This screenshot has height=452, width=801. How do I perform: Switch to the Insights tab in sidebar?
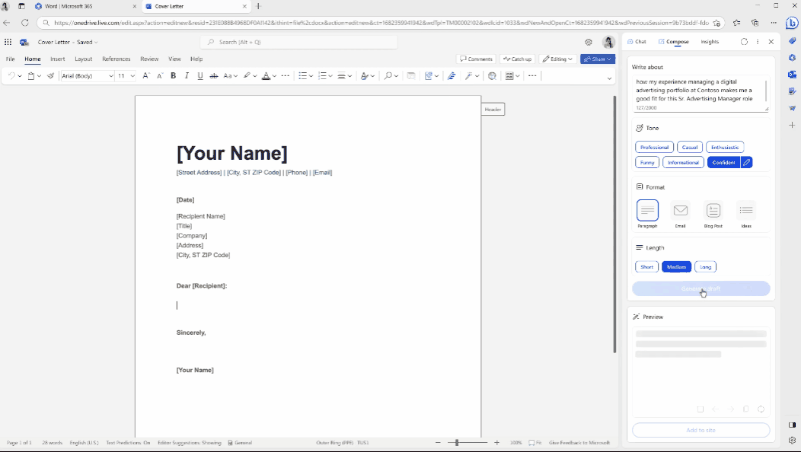(709, 42)
